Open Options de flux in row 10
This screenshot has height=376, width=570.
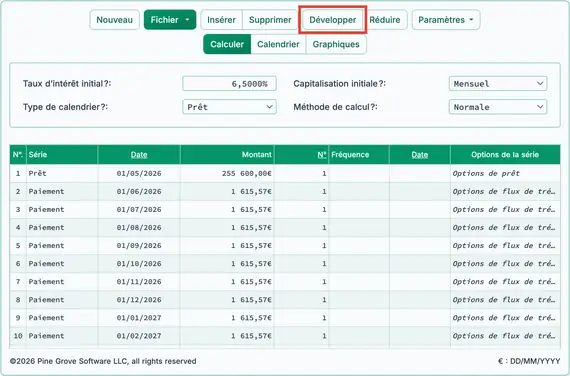(505, 336)
